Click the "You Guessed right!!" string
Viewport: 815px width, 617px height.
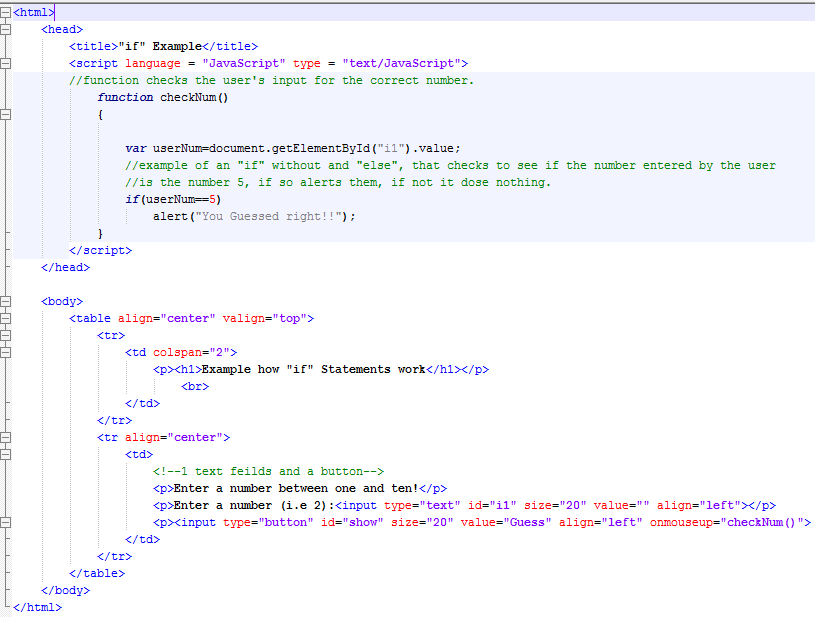pyautogui.click(x=268, y=216)
